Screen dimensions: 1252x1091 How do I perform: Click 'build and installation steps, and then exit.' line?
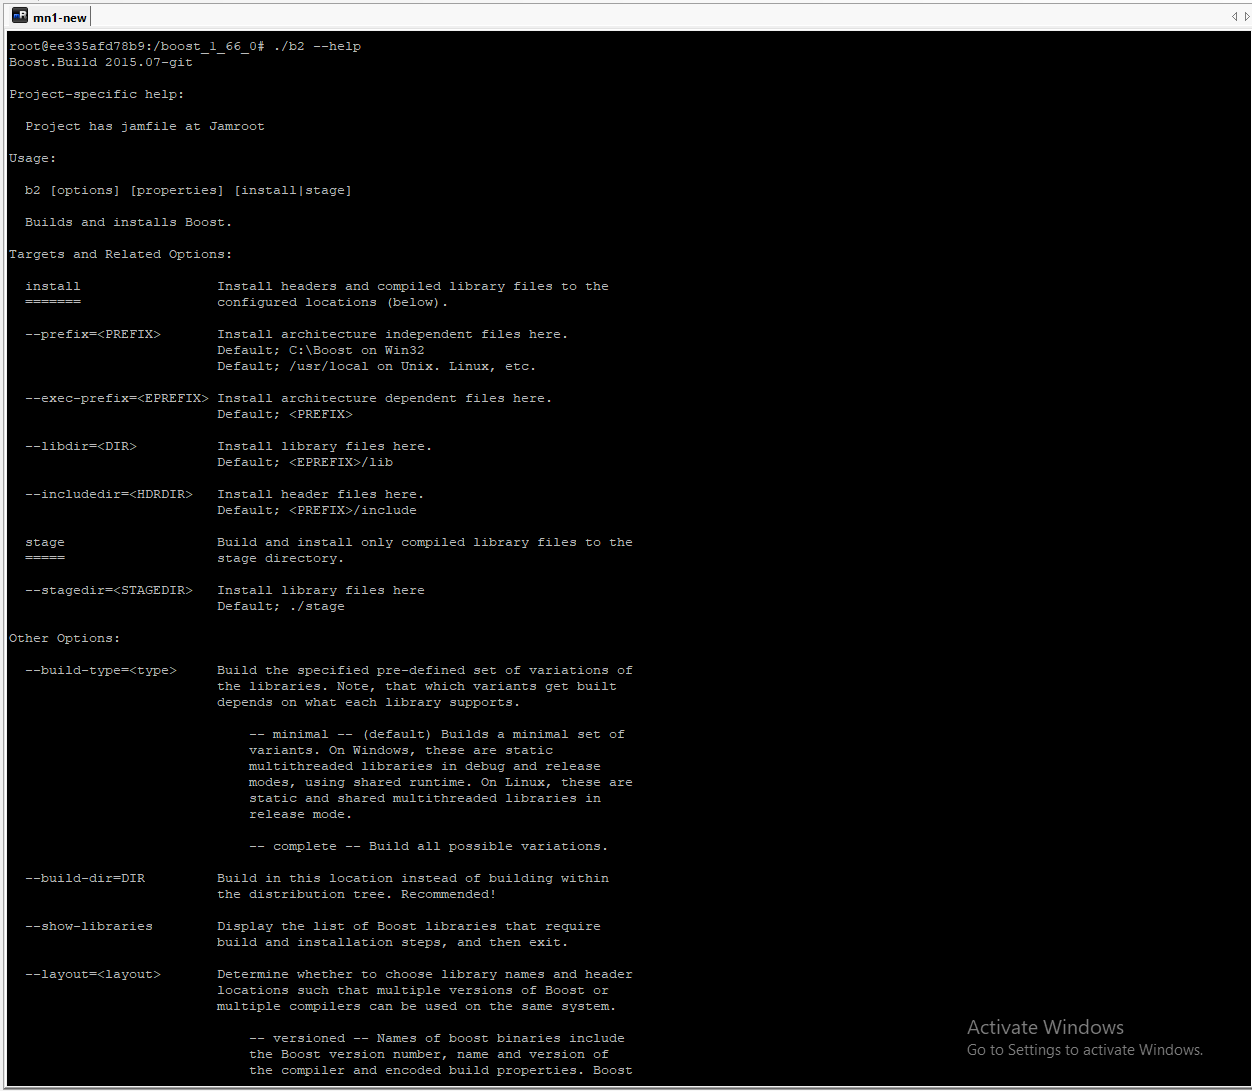coord(393,942)
